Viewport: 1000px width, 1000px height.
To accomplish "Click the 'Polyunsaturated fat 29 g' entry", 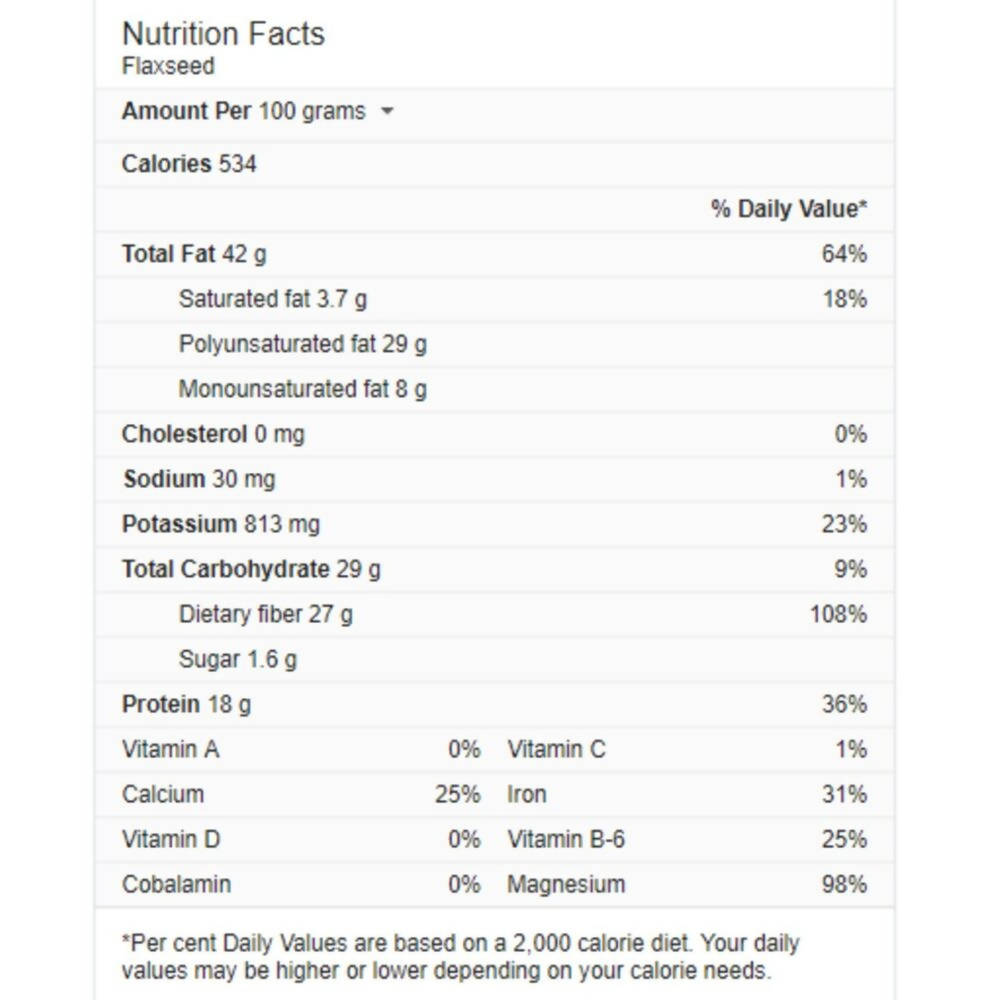I will point(302,344).
